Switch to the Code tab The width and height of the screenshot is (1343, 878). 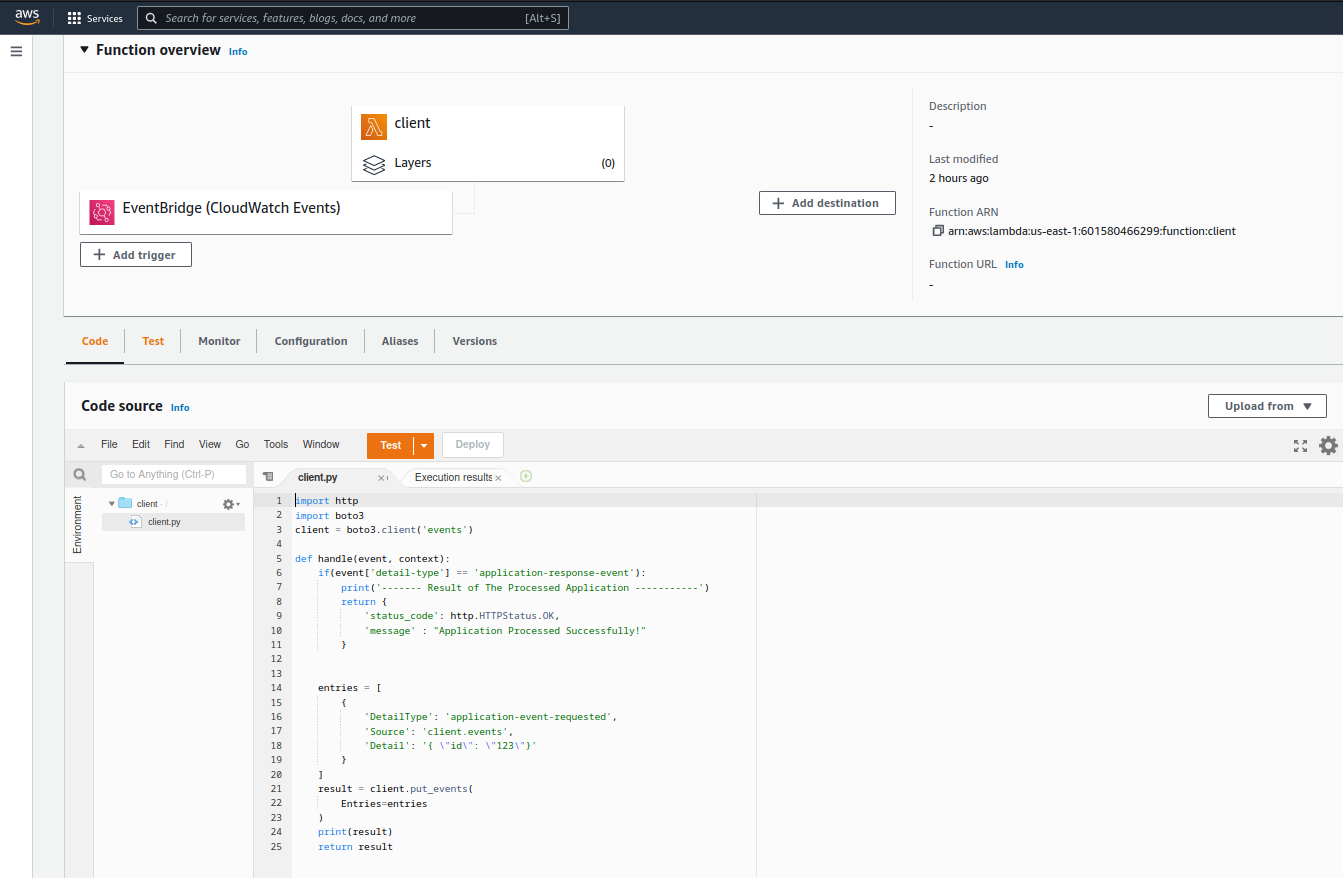(x=95, y=341)
